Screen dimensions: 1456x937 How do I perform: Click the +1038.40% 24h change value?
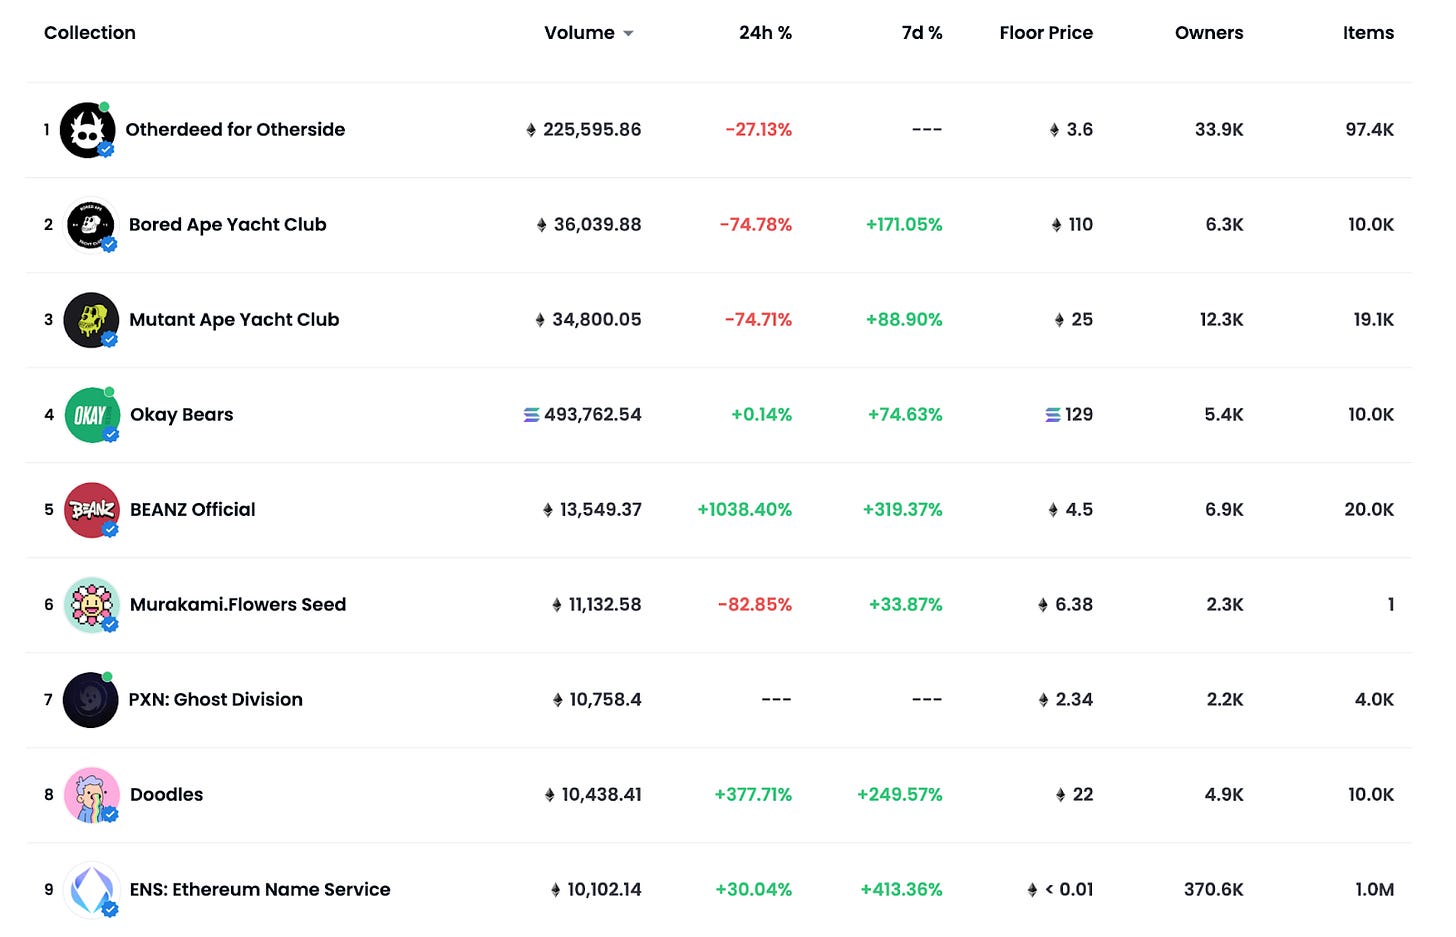coord(745,510)
